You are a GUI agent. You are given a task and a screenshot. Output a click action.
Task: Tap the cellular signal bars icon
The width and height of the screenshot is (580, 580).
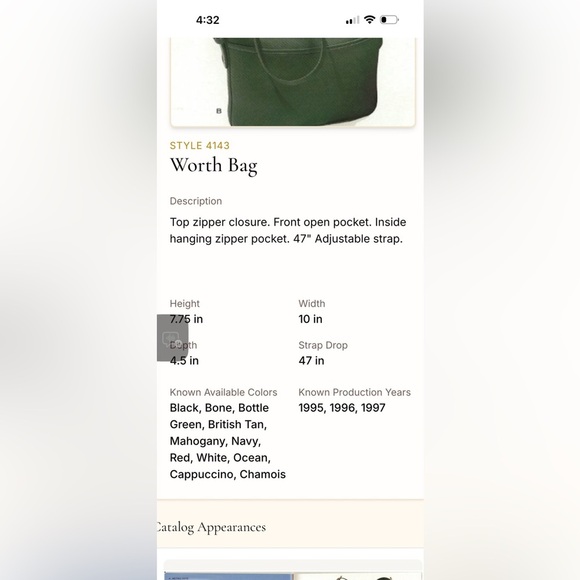(352, 20)
